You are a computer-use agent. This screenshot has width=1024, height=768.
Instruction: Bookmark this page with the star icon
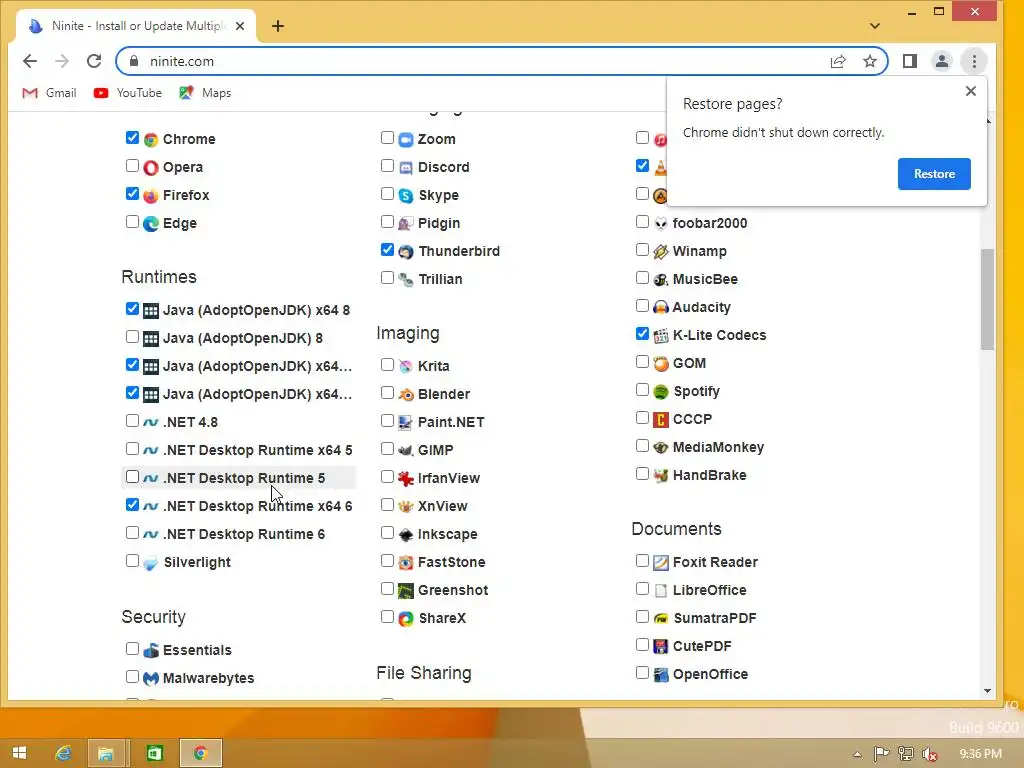pos(870,61)
